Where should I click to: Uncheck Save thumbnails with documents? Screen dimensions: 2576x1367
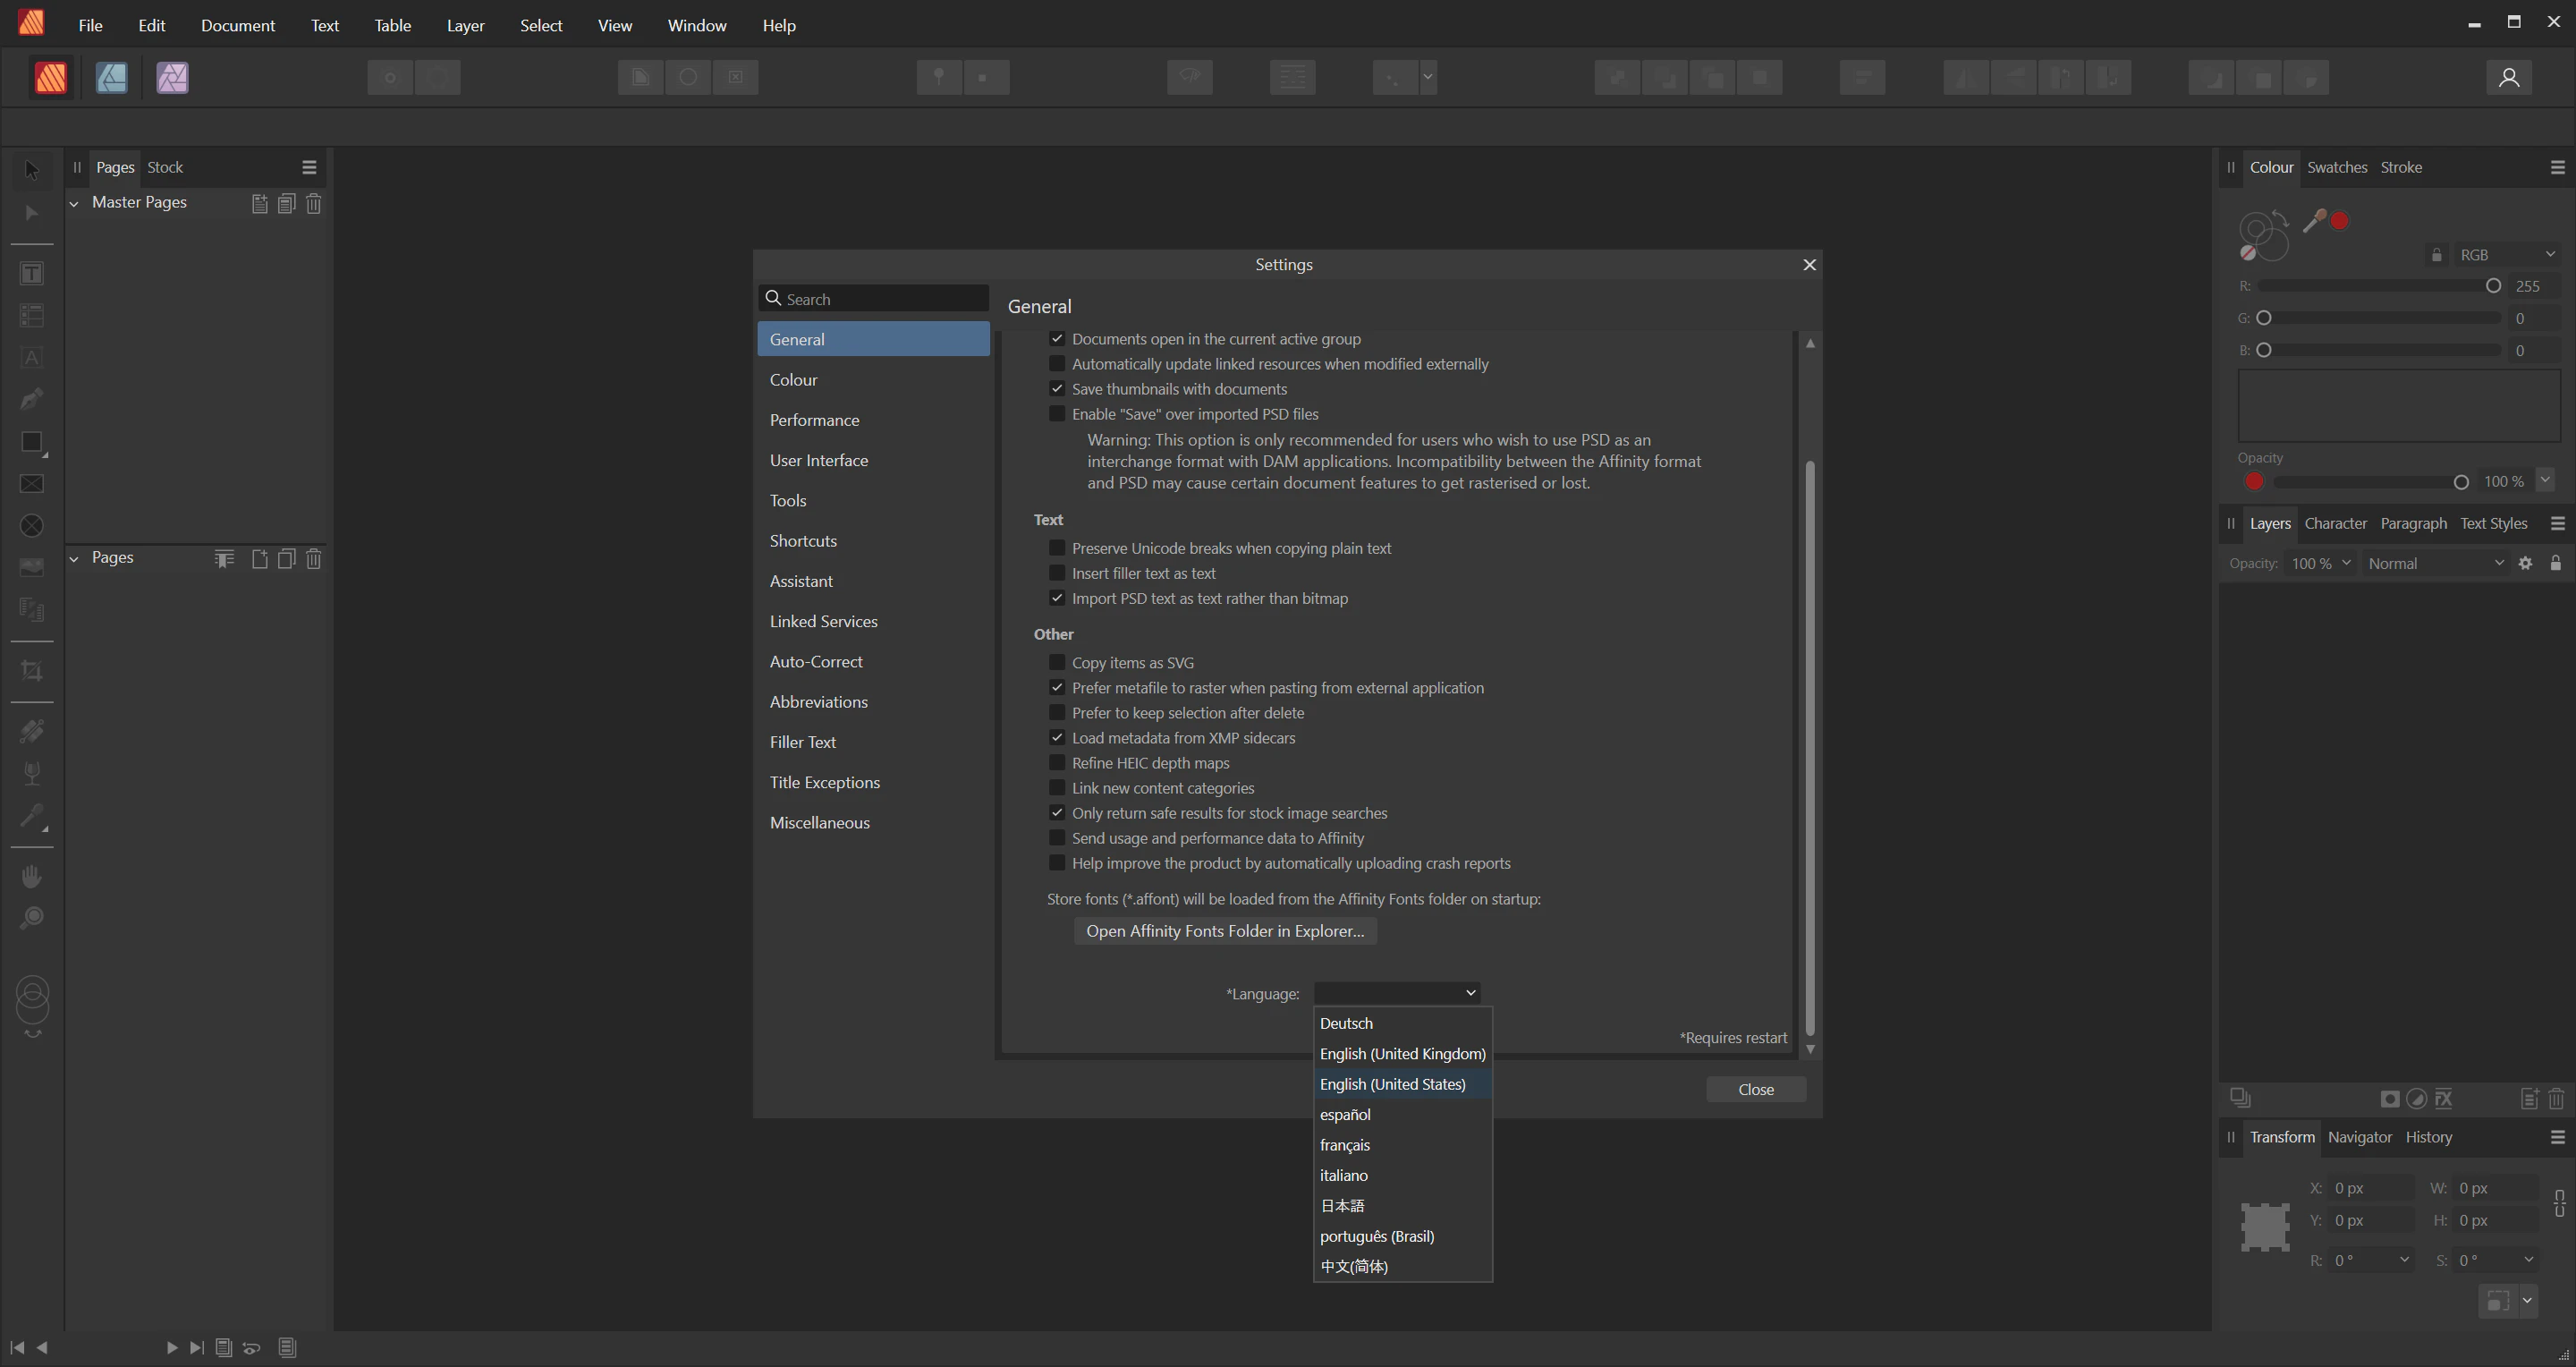click(1057, 389)
